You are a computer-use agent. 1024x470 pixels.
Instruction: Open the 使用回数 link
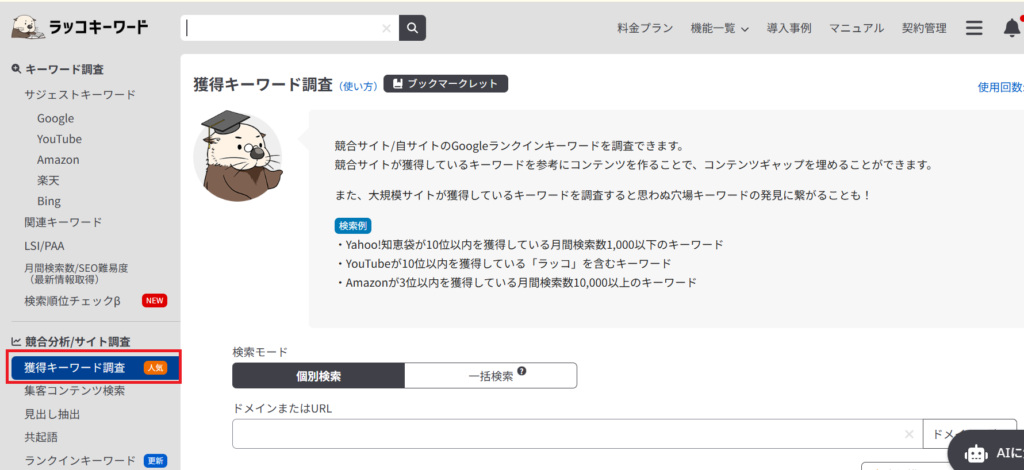(x=1000, y=87)
